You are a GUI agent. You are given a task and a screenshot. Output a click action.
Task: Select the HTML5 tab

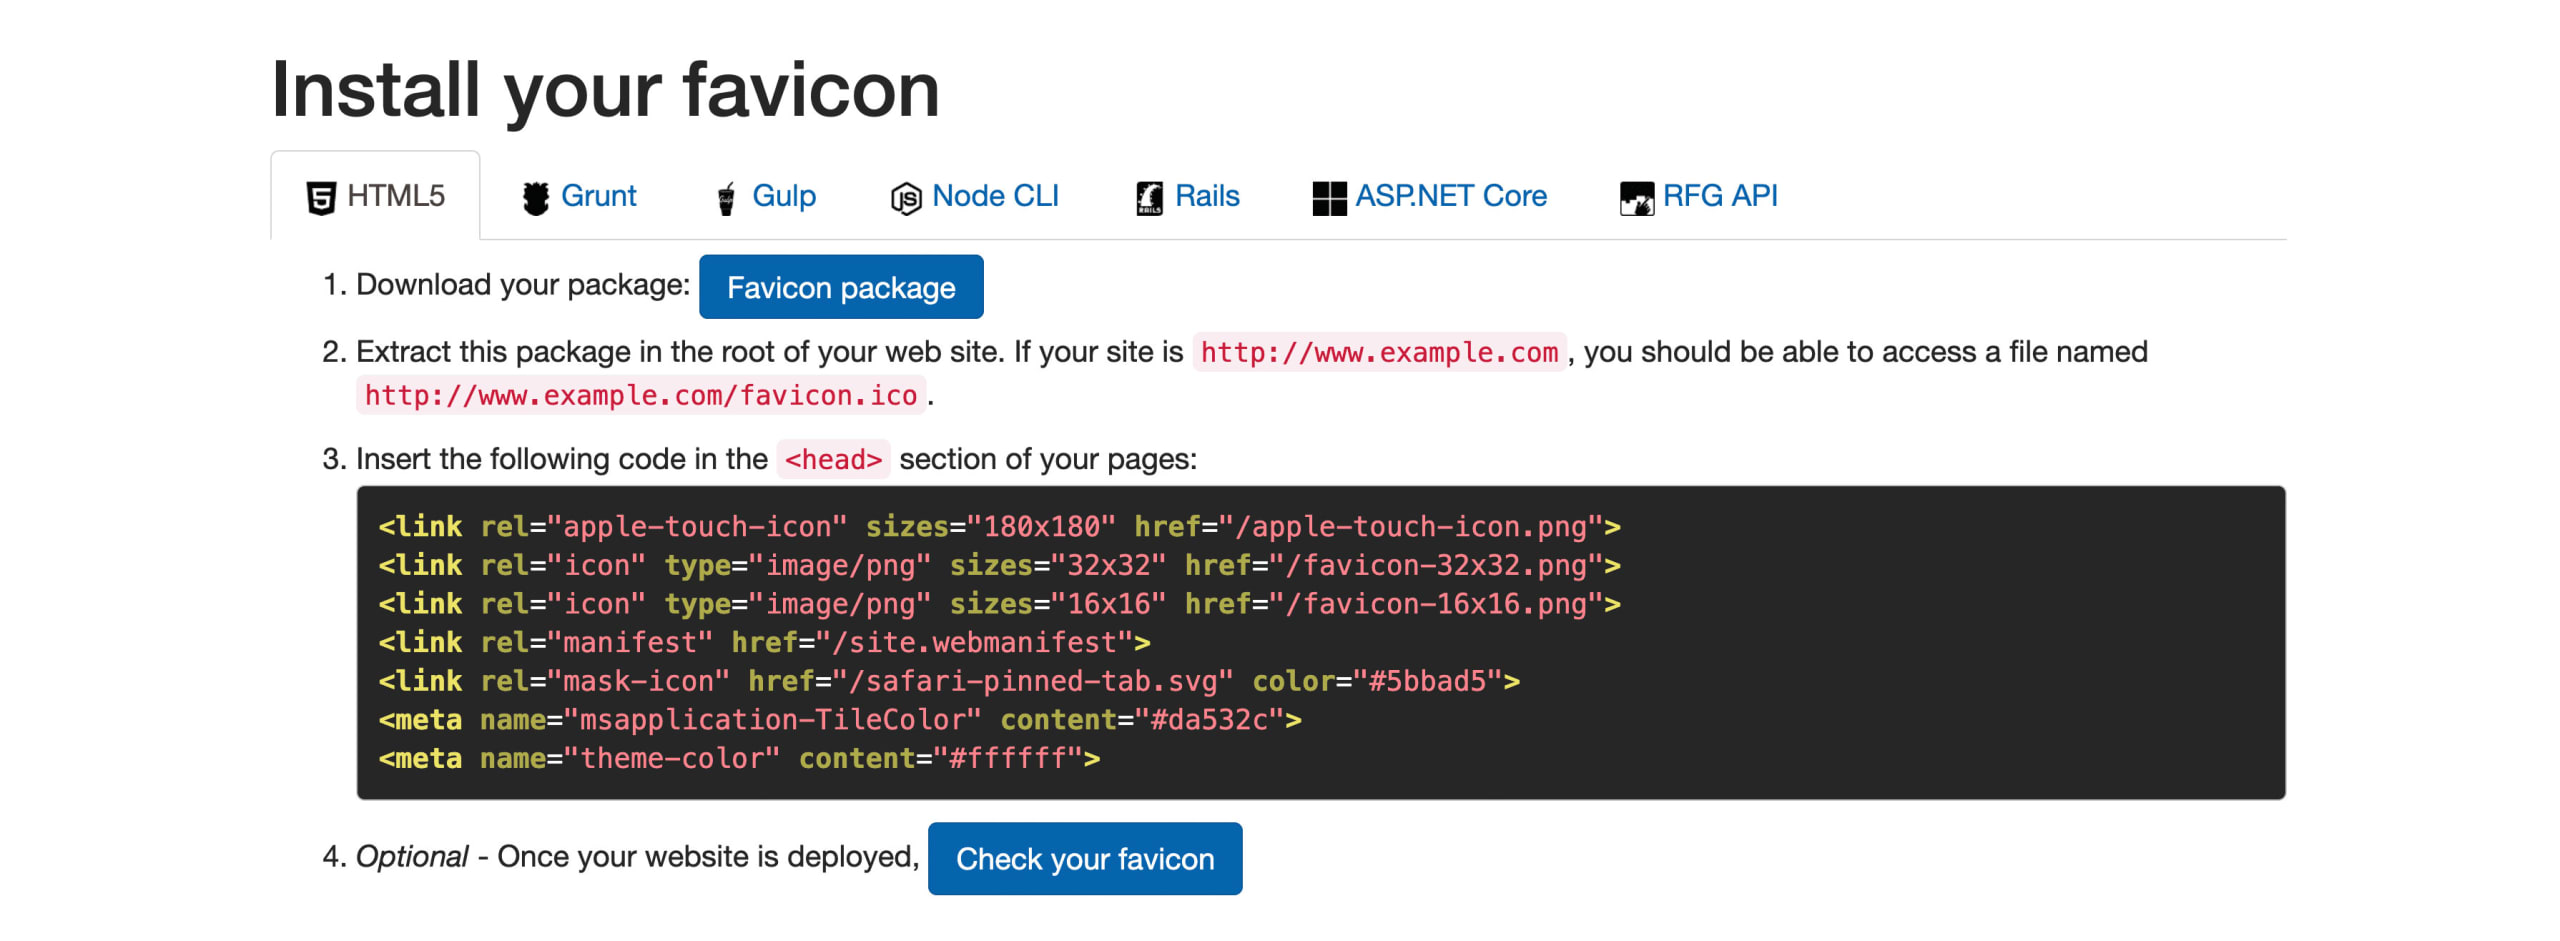pos(375,196)
